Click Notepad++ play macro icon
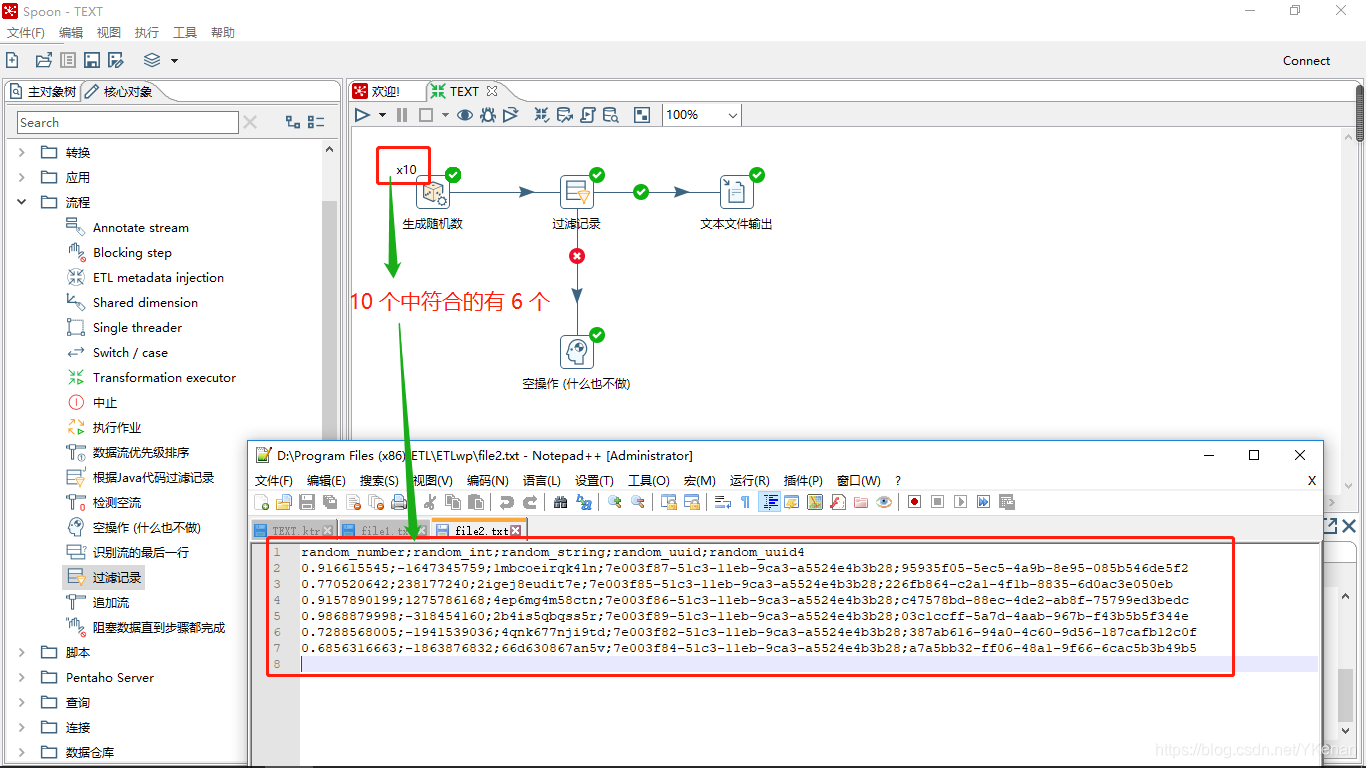The image size is (1366, 768). point(960,502)
